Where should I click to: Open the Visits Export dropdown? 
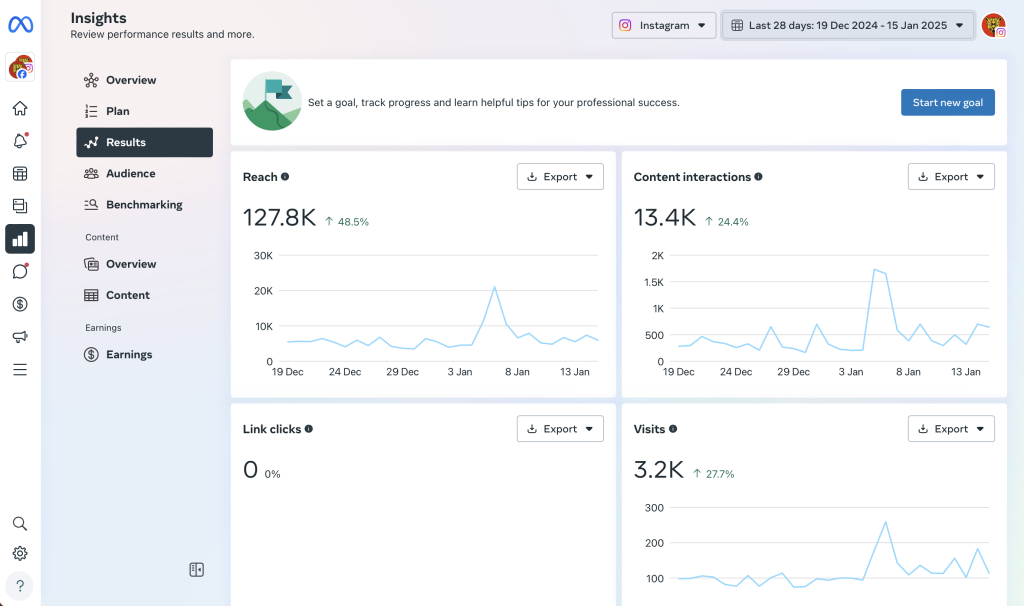pos(951,428)
